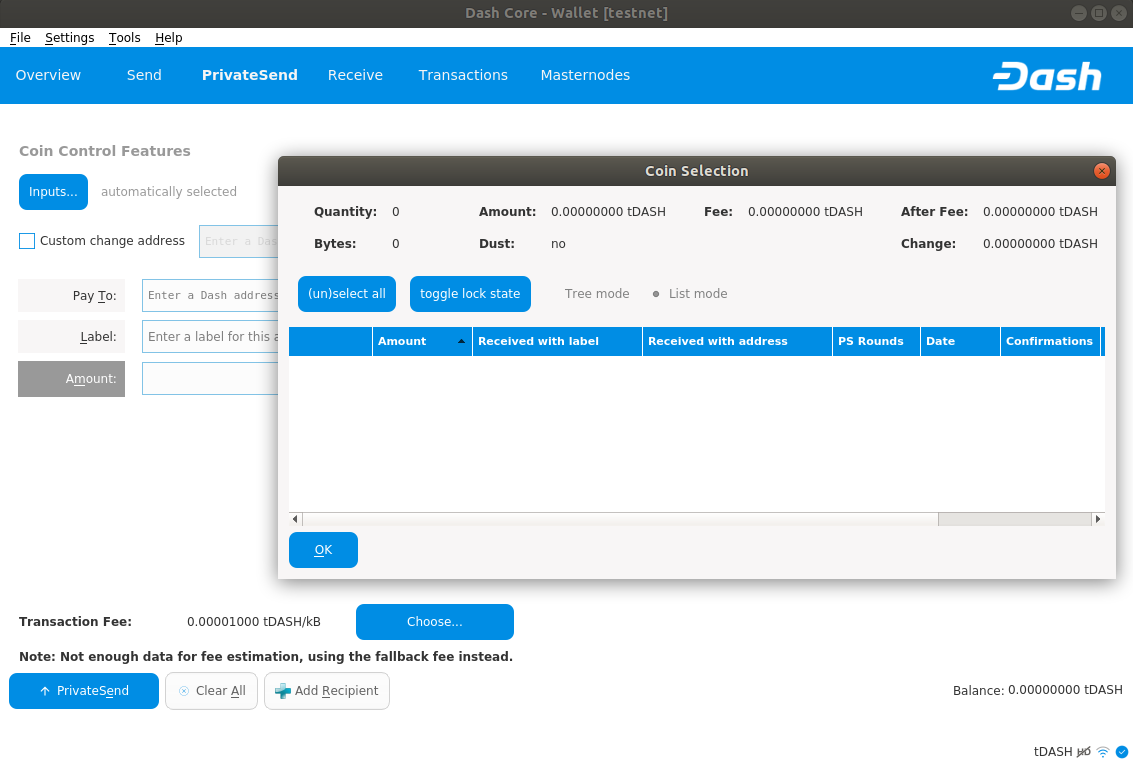Open the Tools menu
The image size is (1133, 765).
click(124, 38)
